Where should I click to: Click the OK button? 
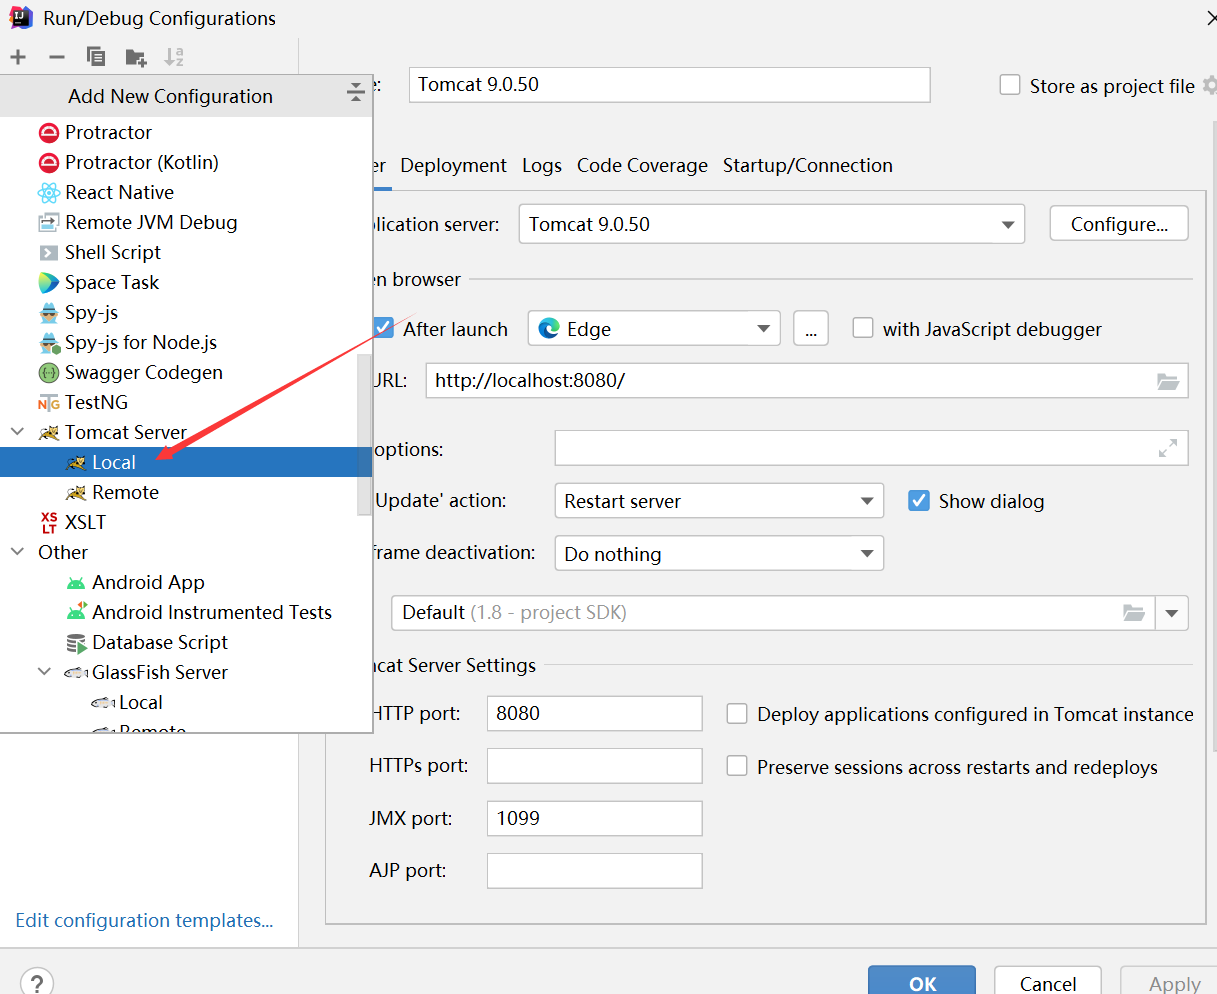922,981
